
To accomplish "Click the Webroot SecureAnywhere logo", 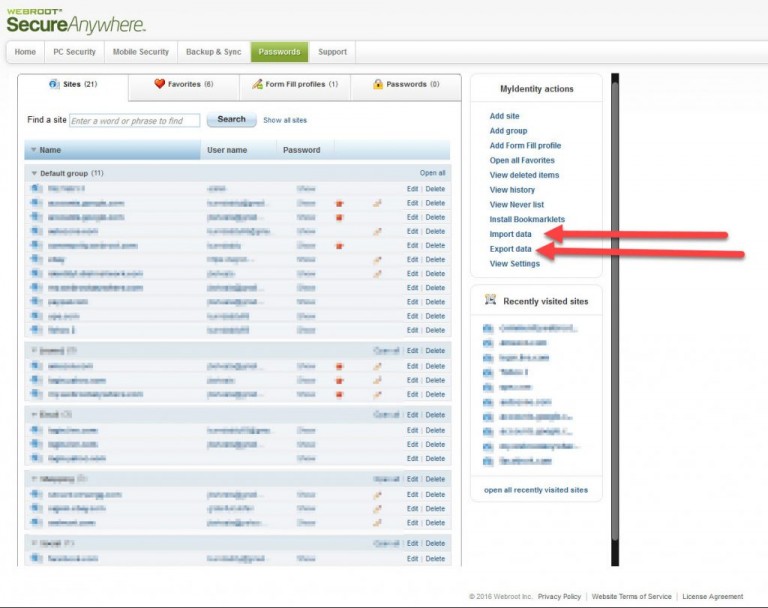I will tap(75, 19).
